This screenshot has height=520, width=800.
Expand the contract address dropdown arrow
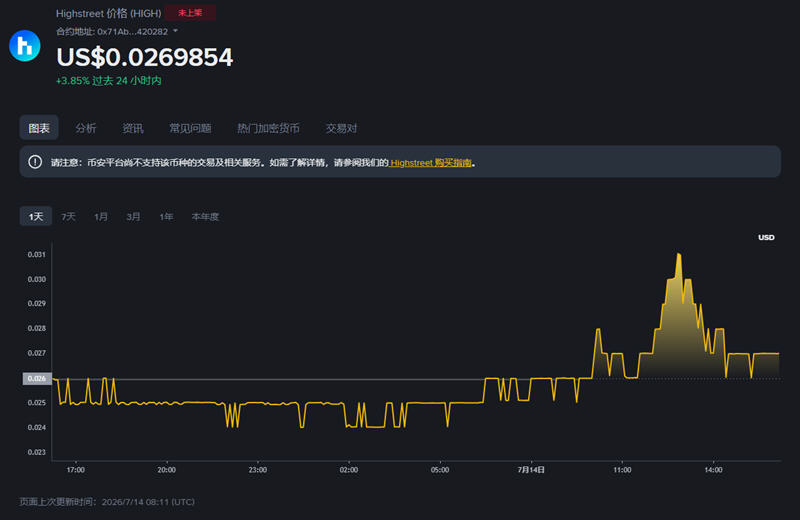[x=176, y=31]
